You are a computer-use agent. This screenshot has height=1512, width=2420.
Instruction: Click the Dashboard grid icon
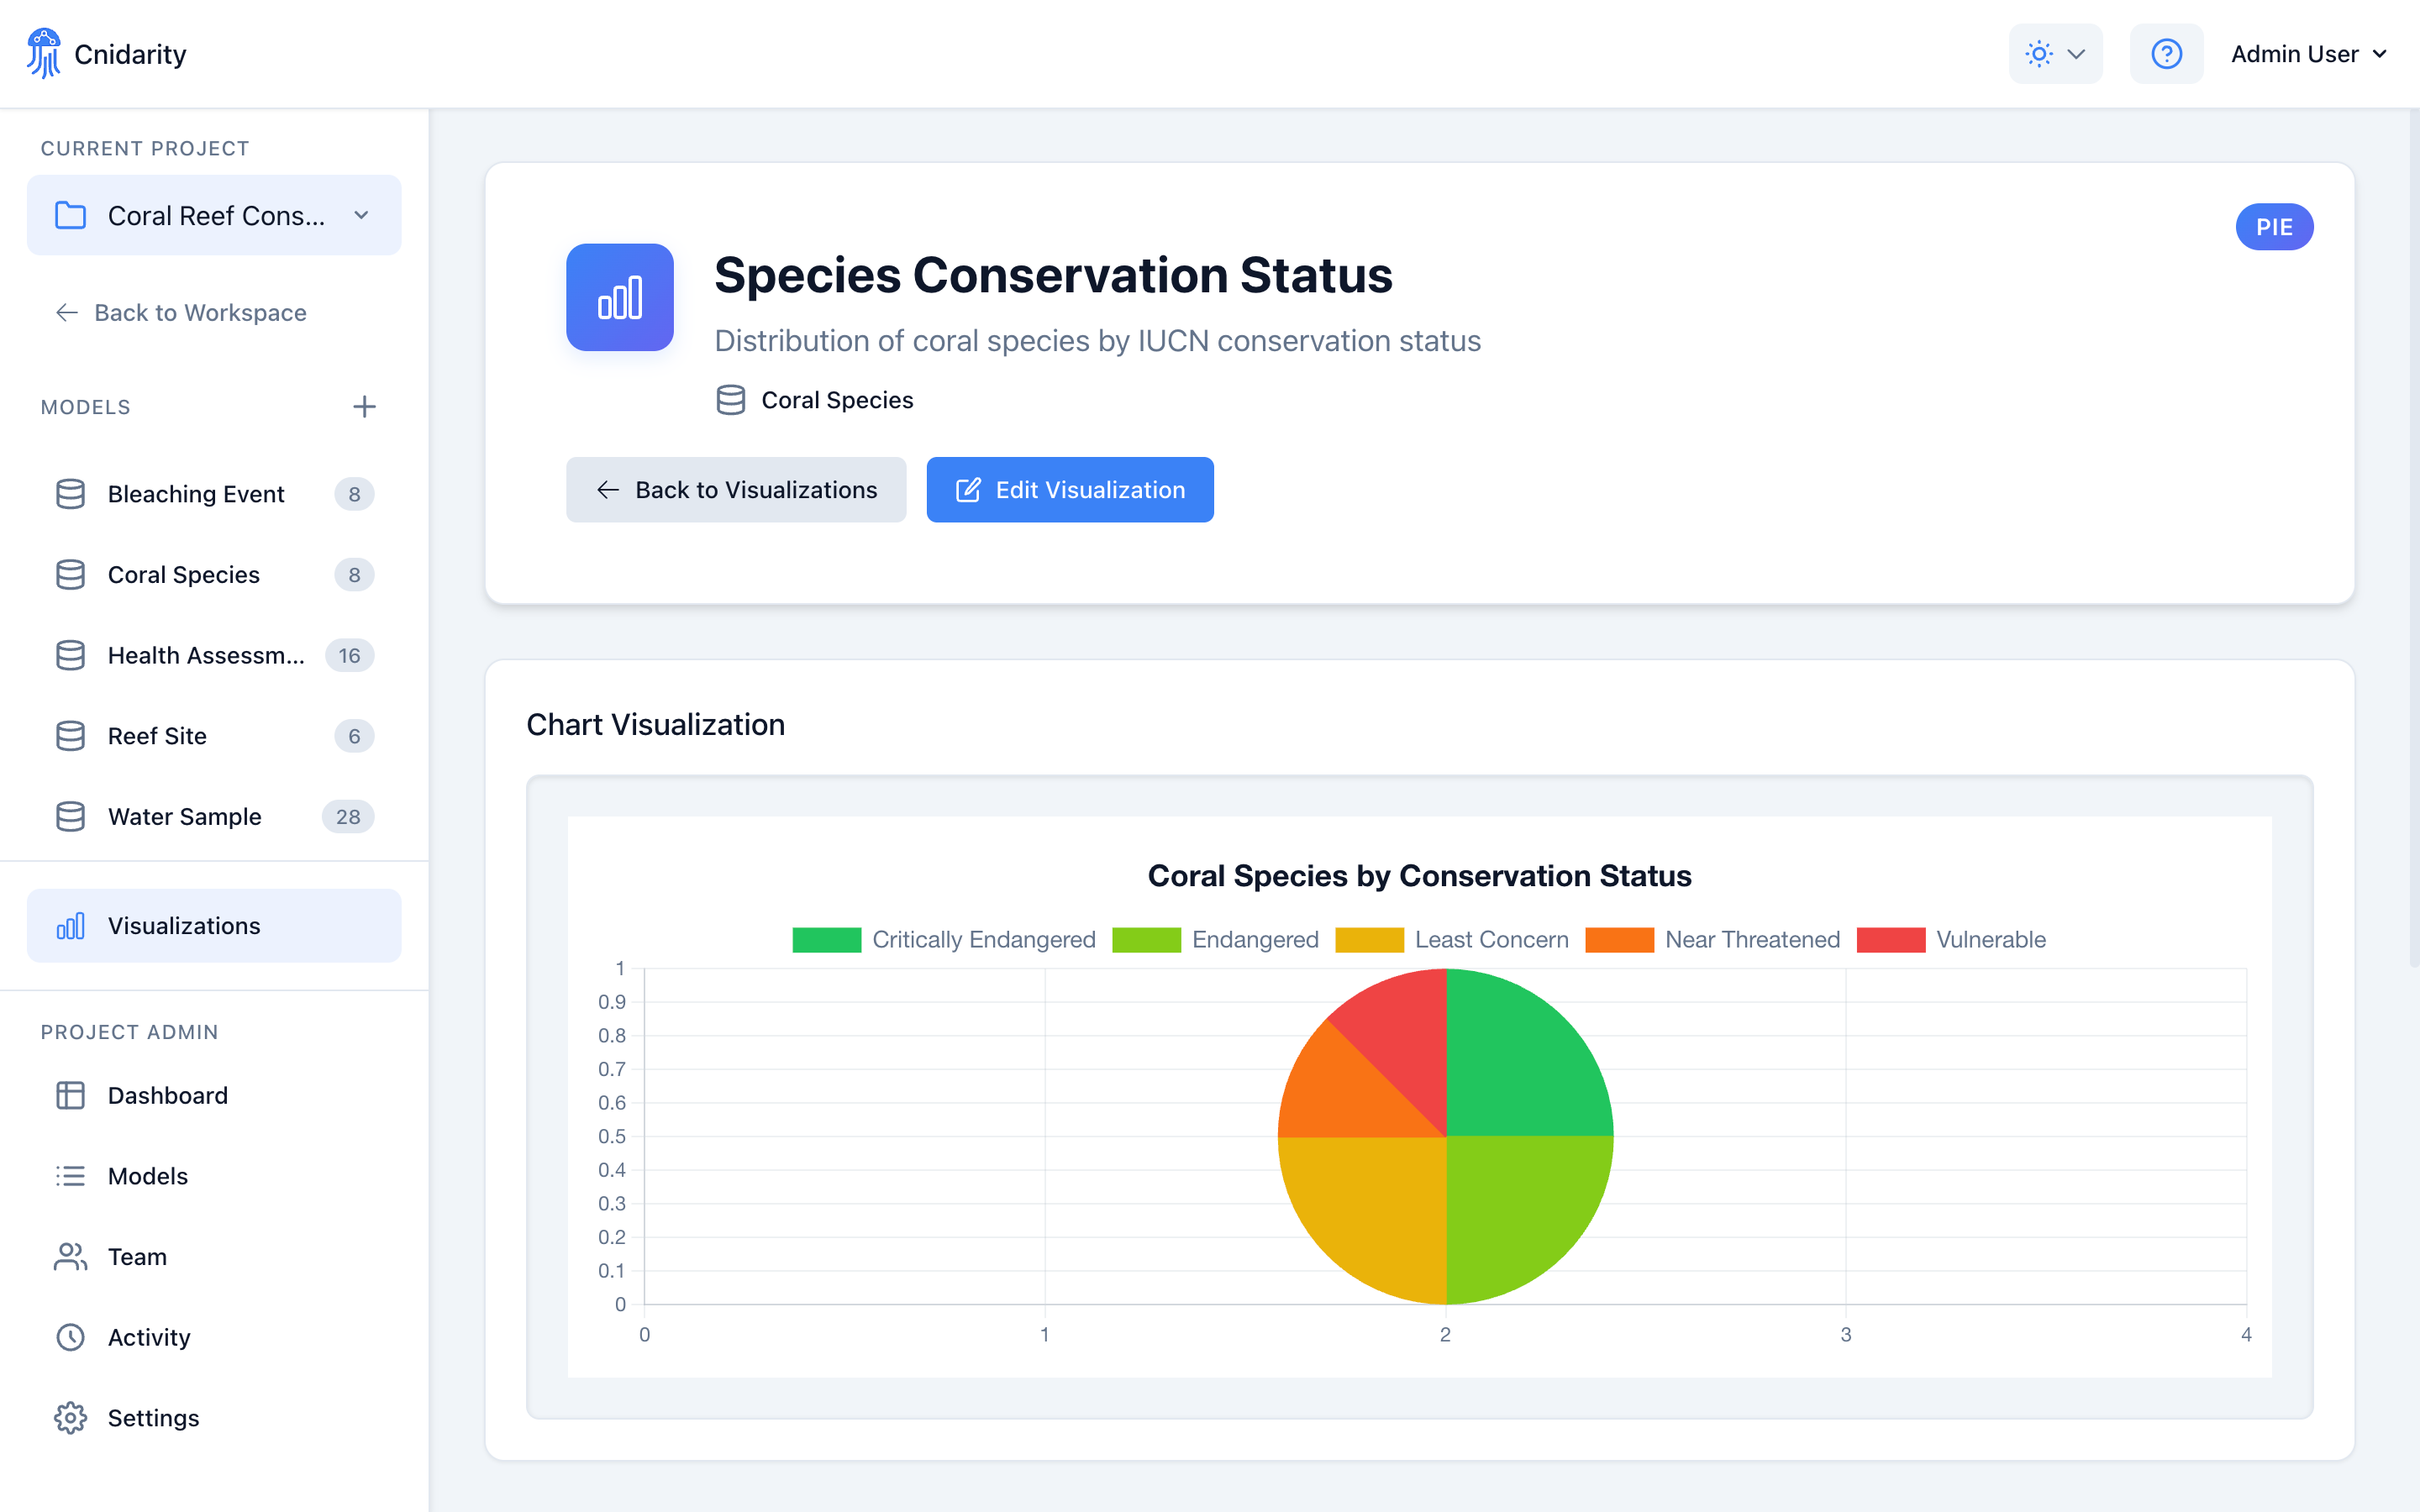pyautogui.click(x=70, y=1095)
